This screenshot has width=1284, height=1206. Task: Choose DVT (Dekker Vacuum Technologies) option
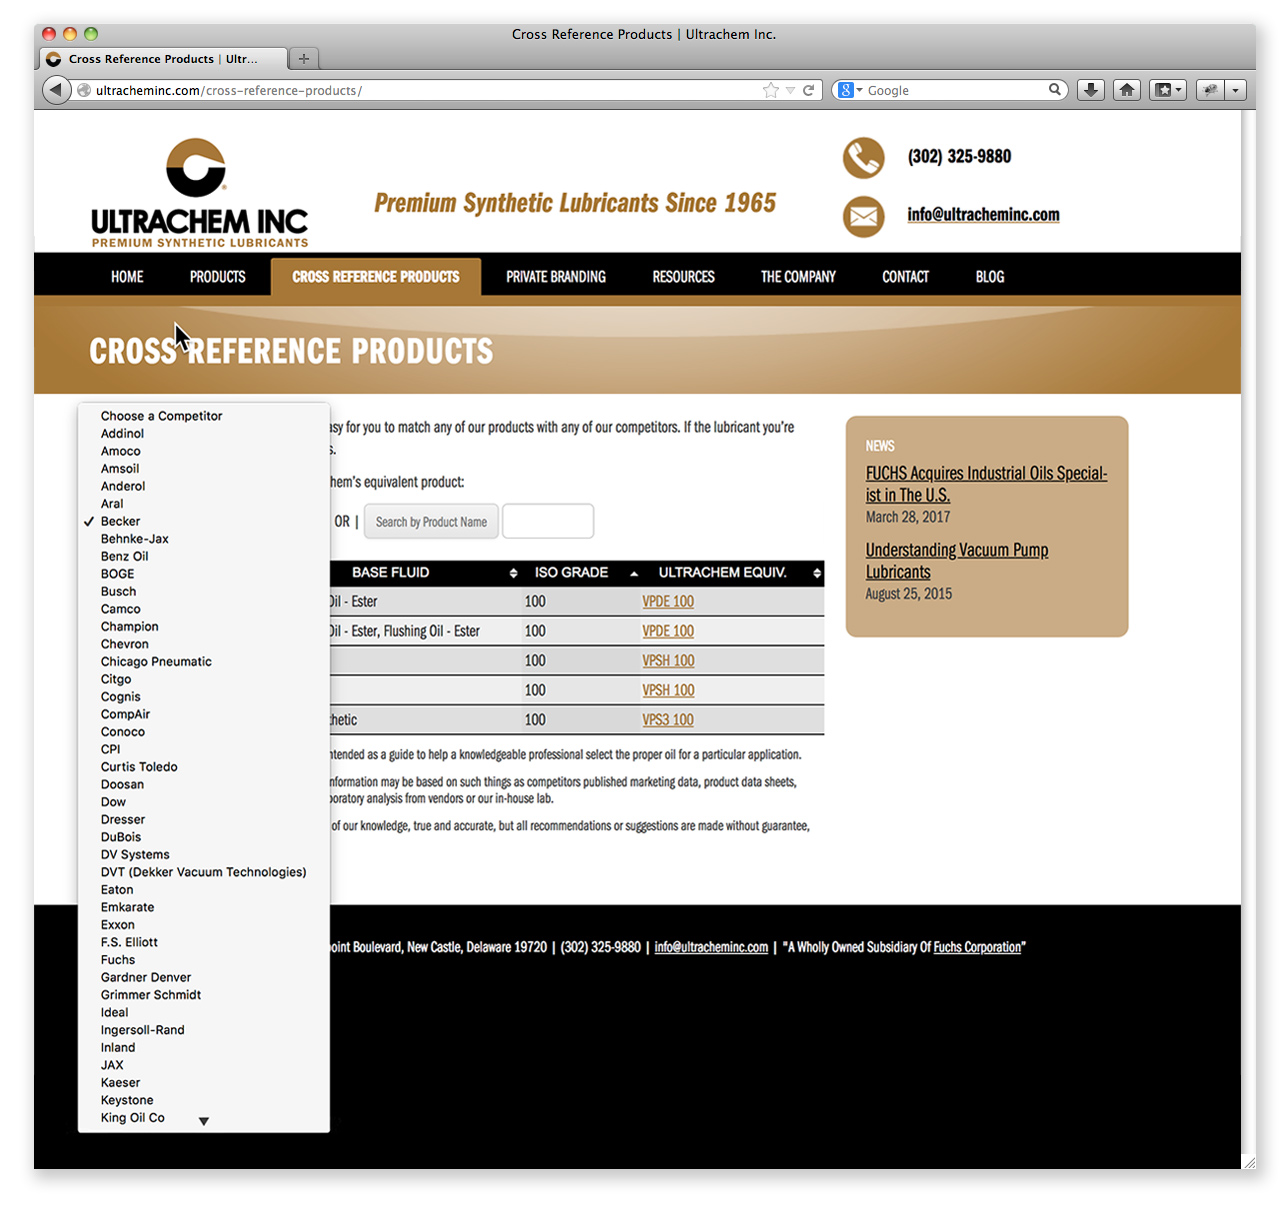[204, 872]
